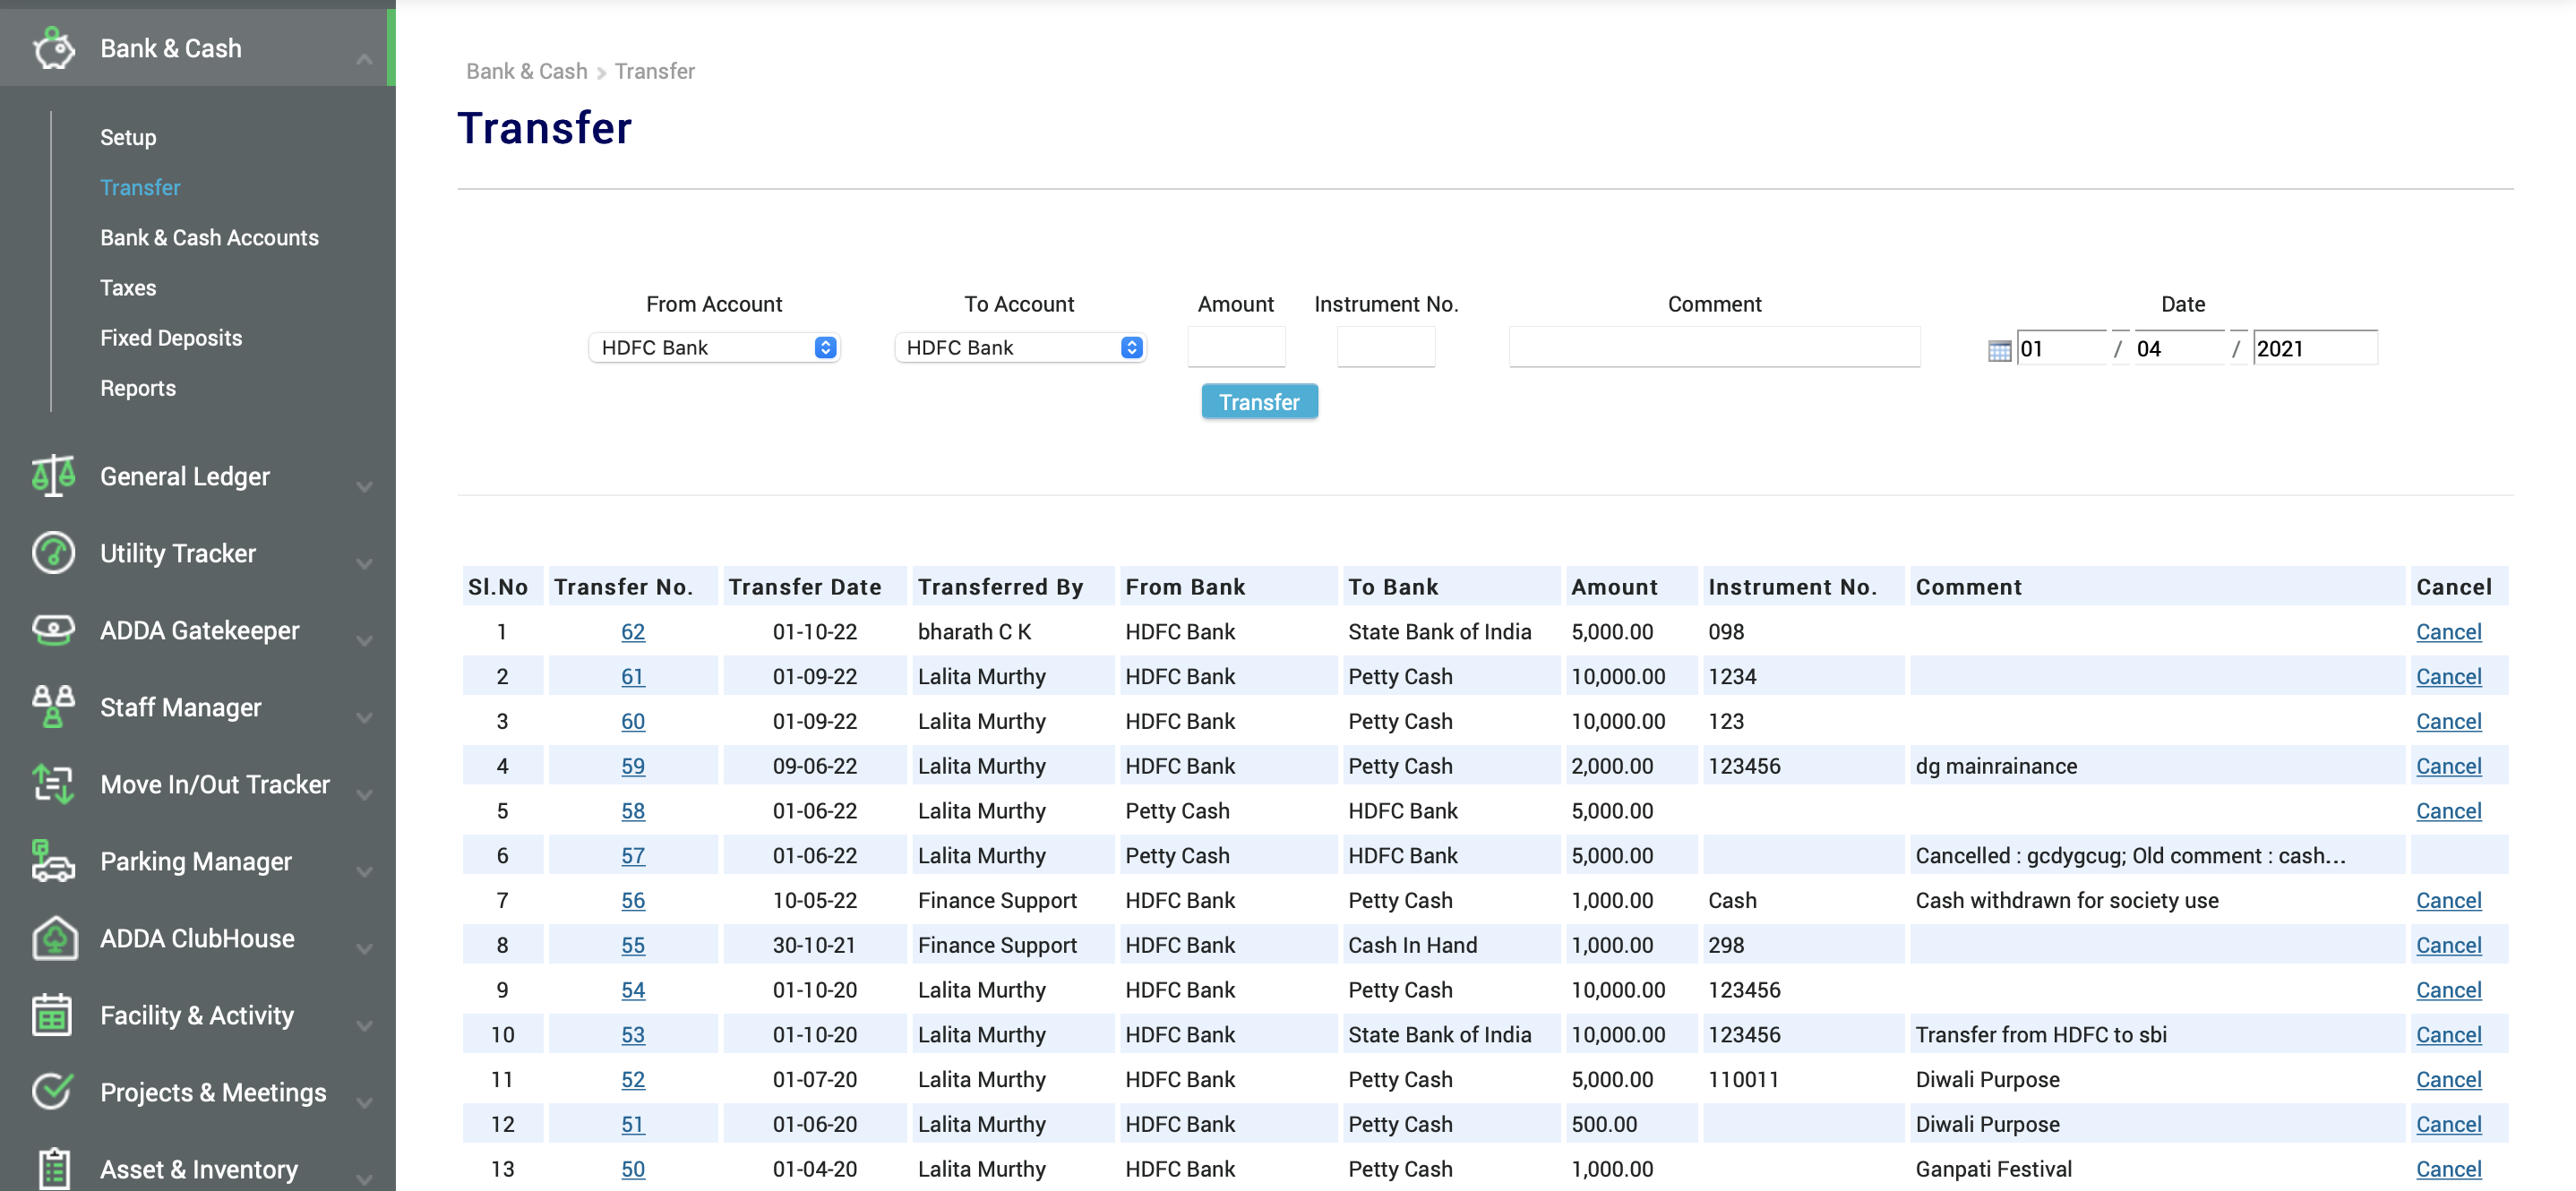Open the ADDA Gatekeeper icon

(53, 630)
